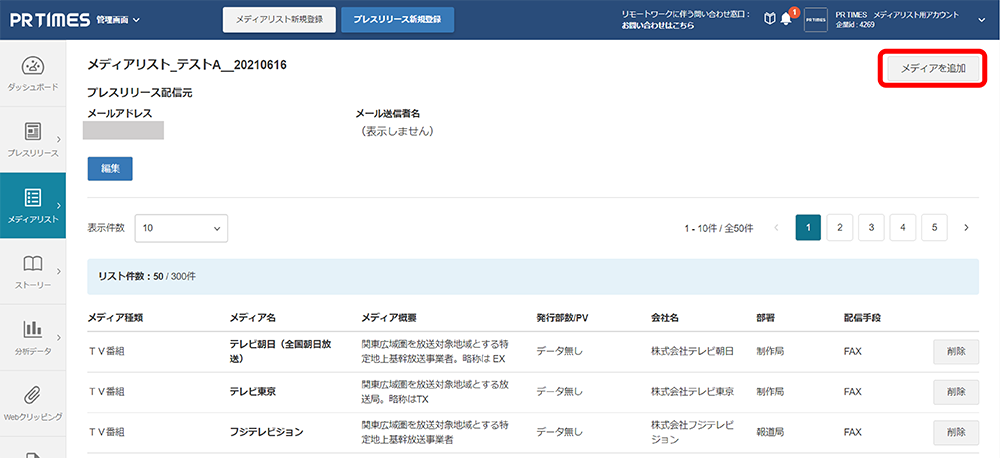The width and height of the screenshot is (1000, 458).
Task: Click list title メディアリスト_テストA__20210616
Action: pos(187,65)
